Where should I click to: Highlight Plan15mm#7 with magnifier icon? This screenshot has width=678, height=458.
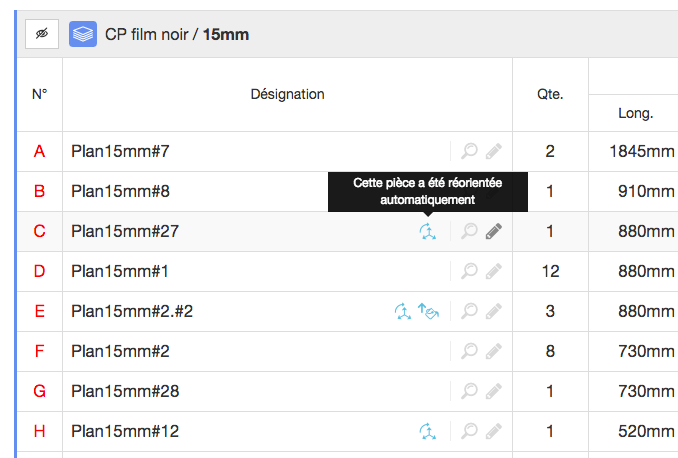pyautogui.click(x=469, y=151)
